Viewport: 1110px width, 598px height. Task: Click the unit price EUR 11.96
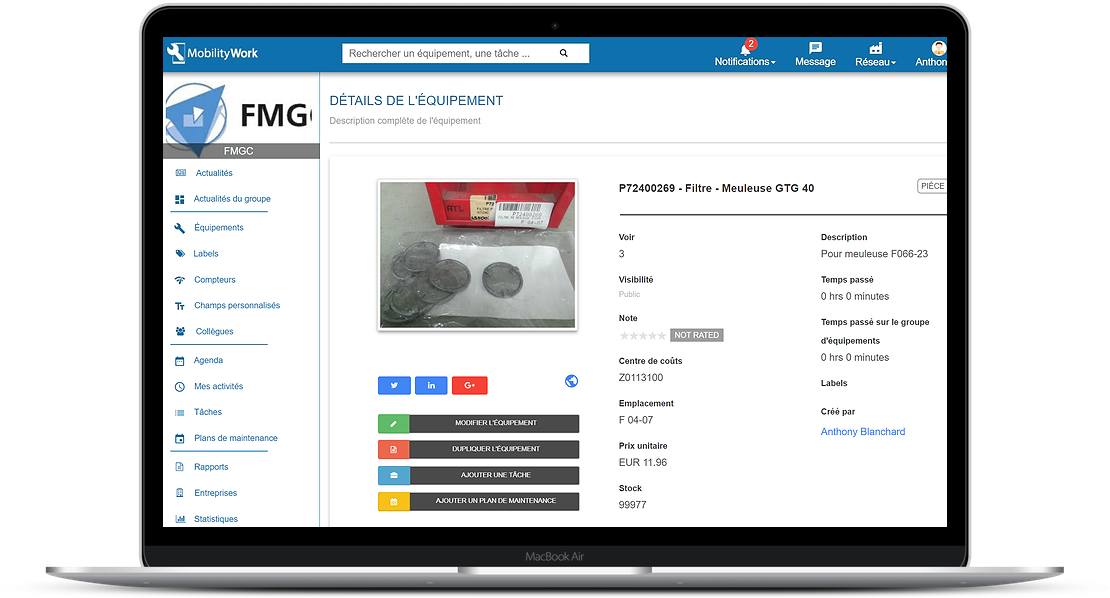[643, 463]
